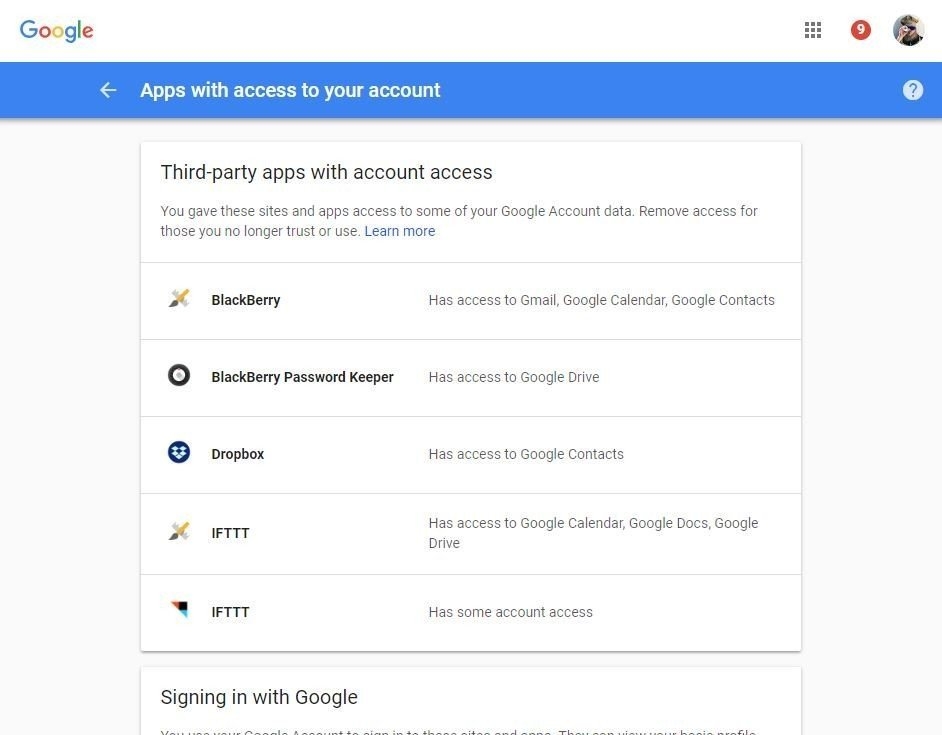The height and width of the screenshot is (735, 942).
Task: Expand the Dropbox entry name
Action: pos(238,454)
